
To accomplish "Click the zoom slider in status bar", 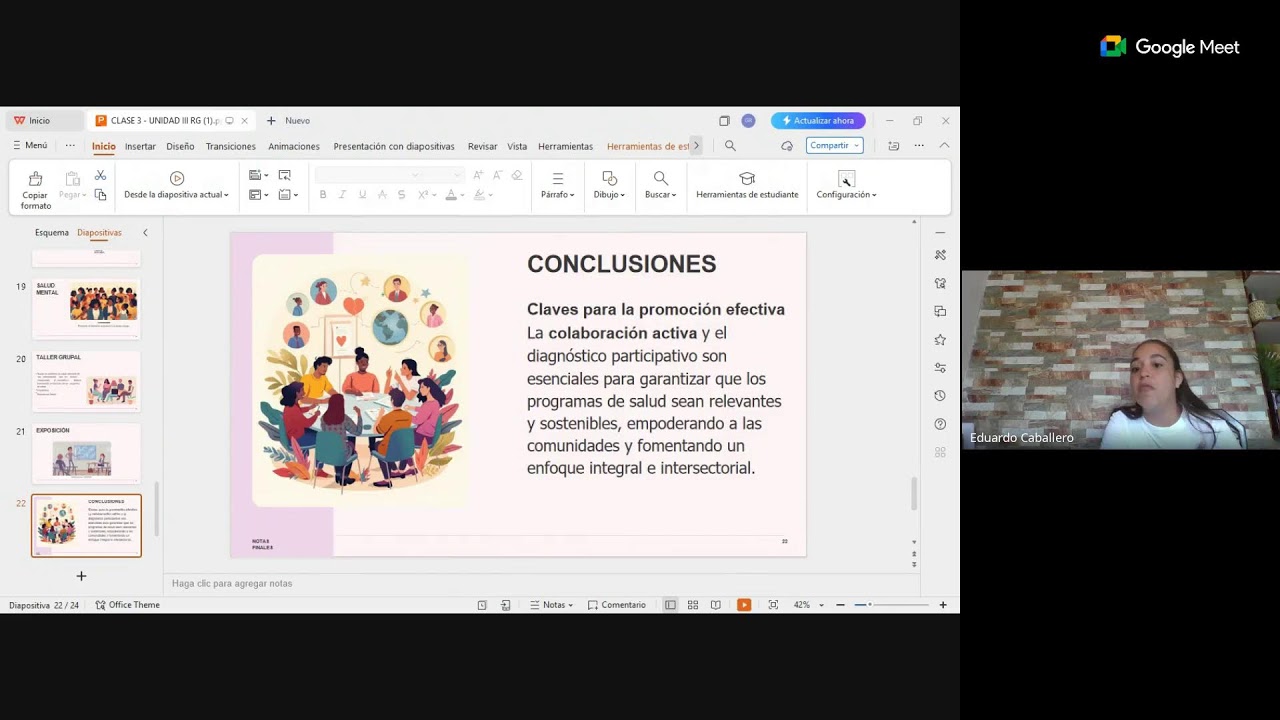I will coord(891,605).
